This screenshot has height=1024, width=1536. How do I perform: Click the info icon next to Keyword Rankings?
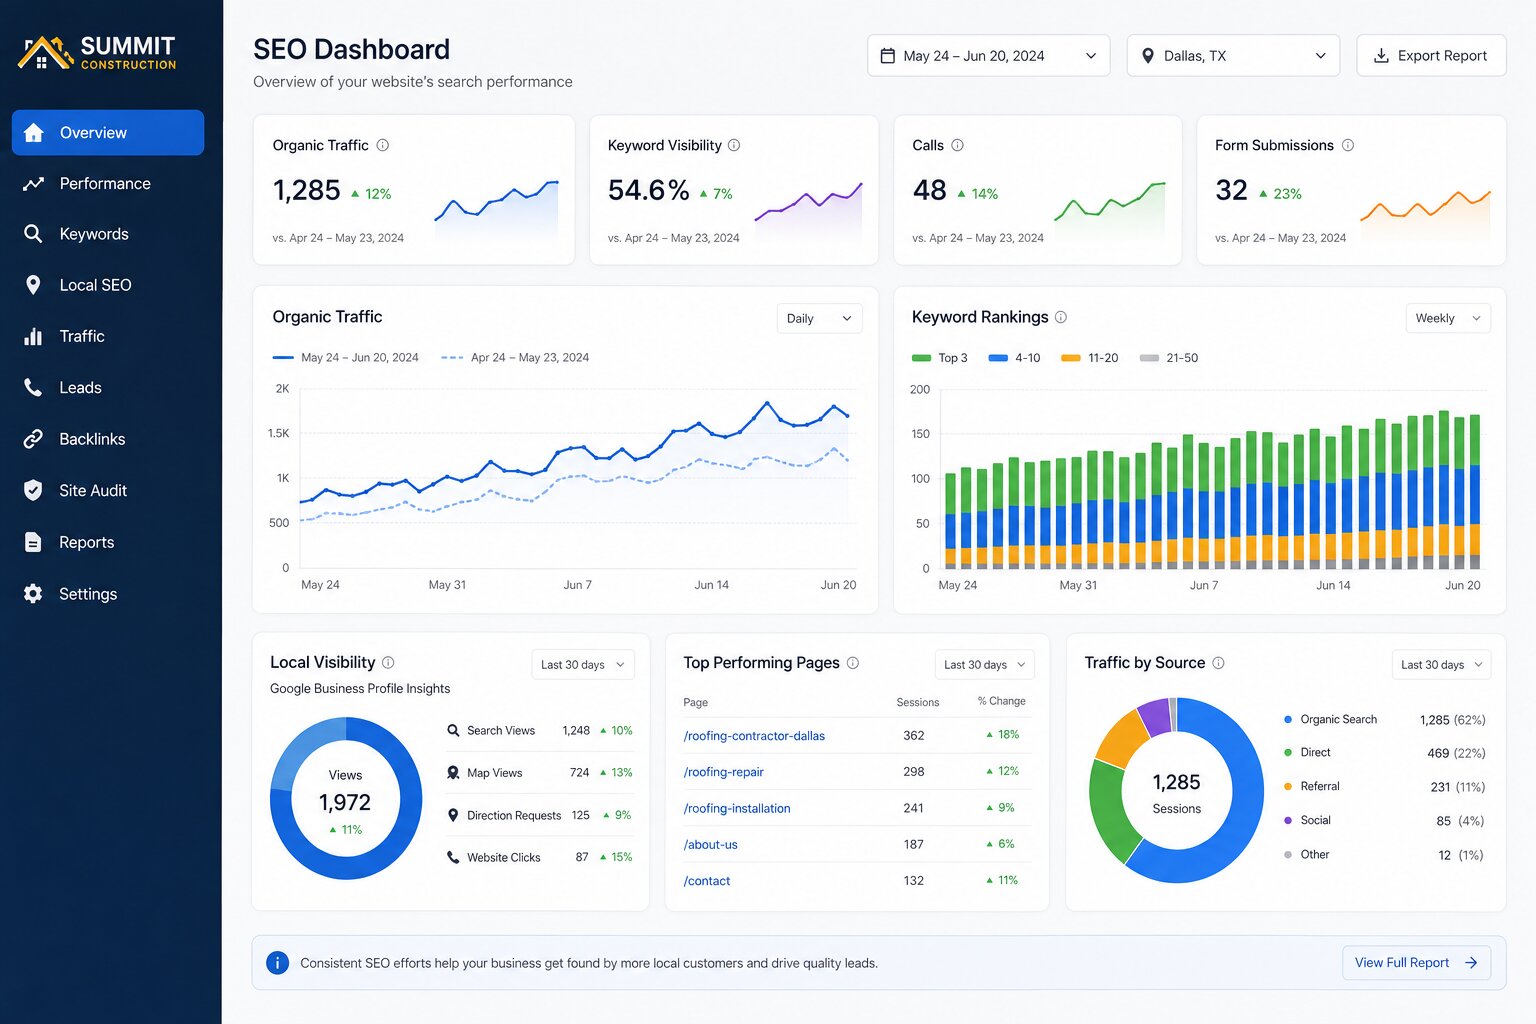pos(1061,317)
